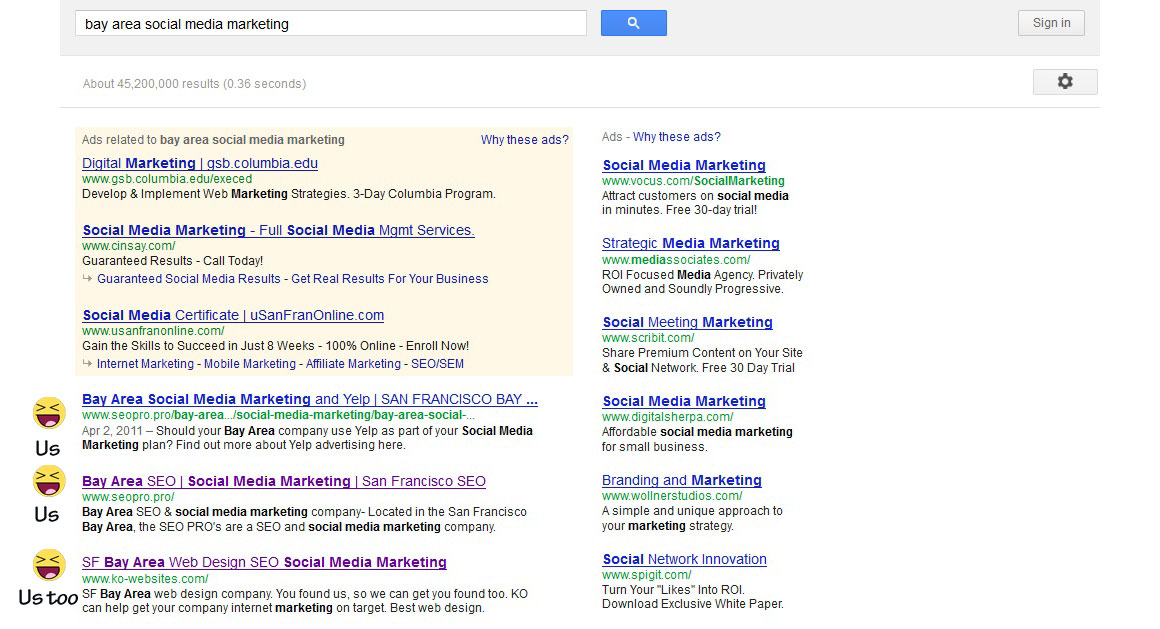This screenshot has height=629, width=1160.
Task: Open the 'Branding and Marketing' sidebar ad
Action: (x=681, y=480)
